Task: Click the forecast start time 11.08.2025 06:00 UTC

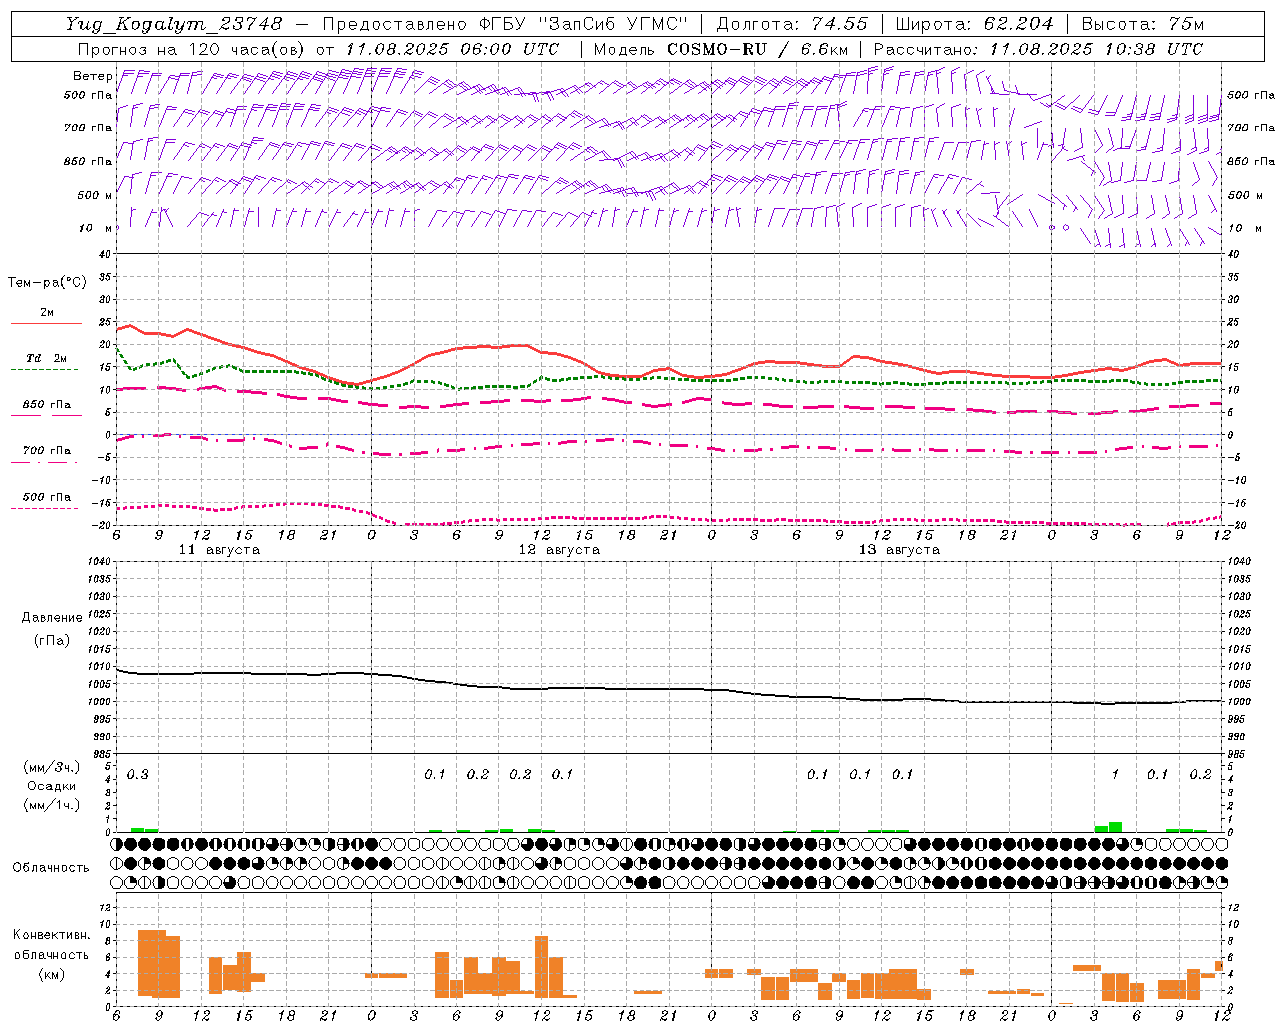Action: click(451, 49)
